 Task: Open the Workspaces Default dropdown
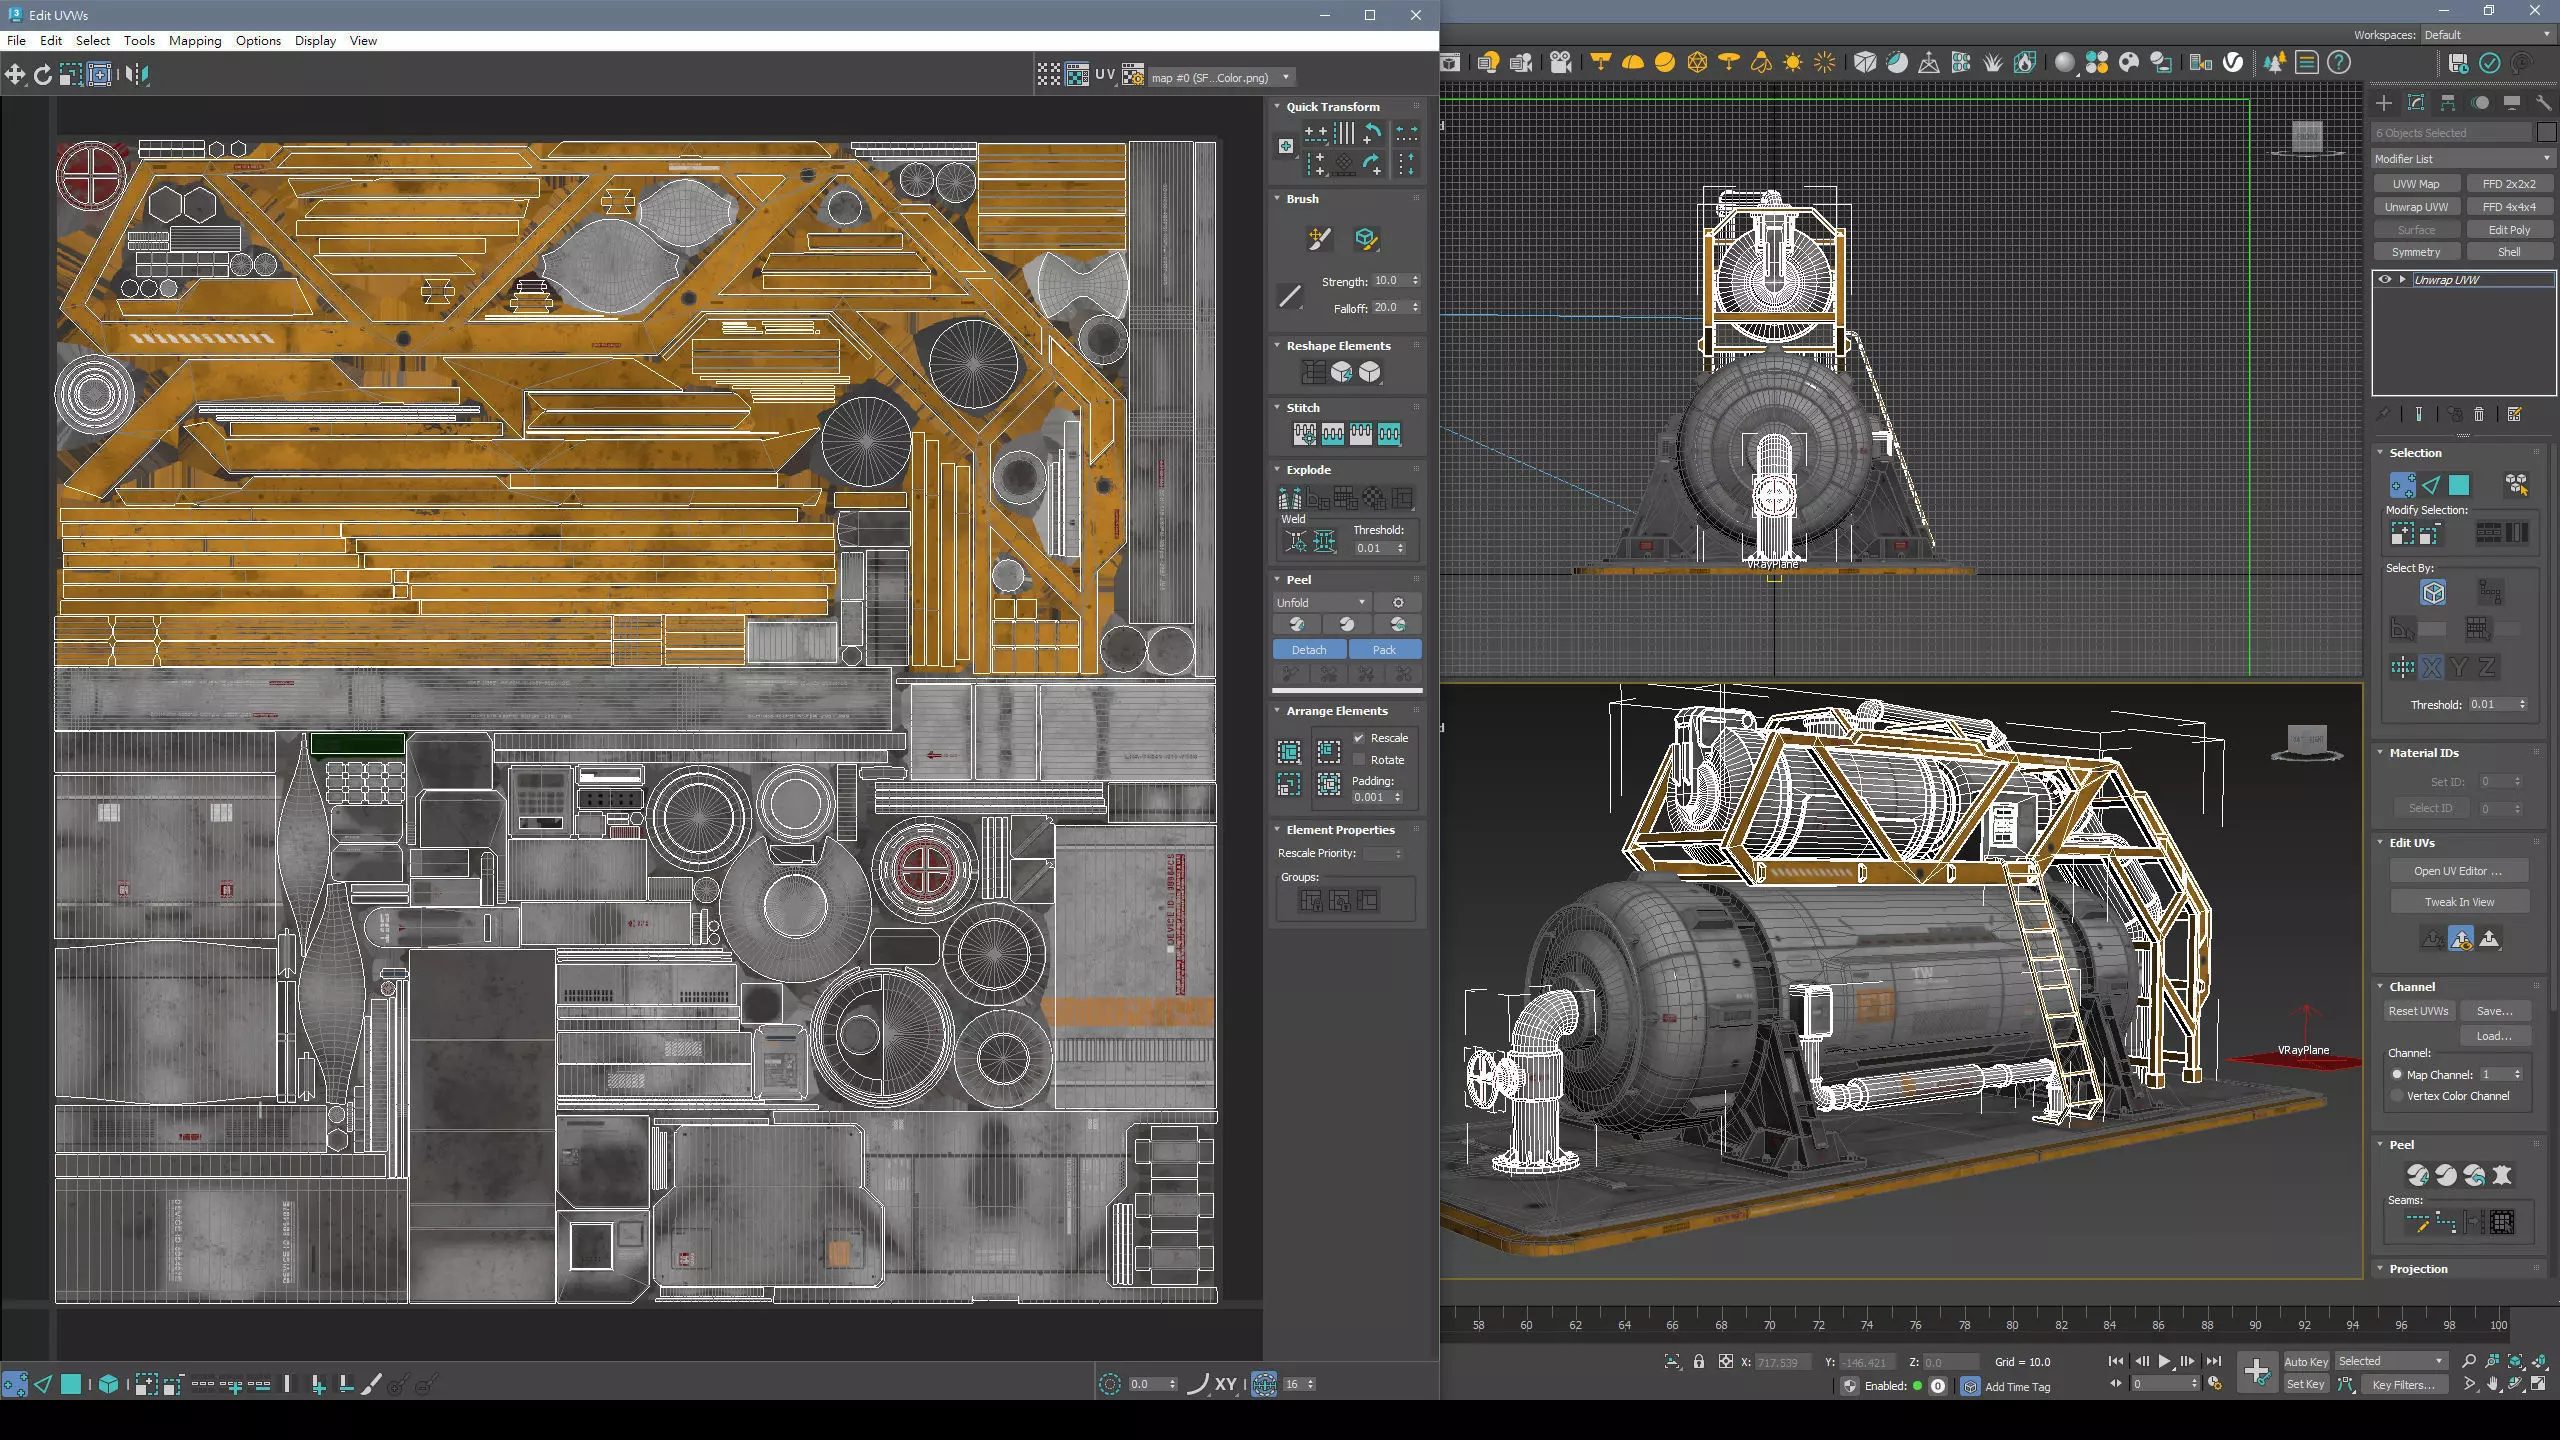click(x=2487, y=35)
